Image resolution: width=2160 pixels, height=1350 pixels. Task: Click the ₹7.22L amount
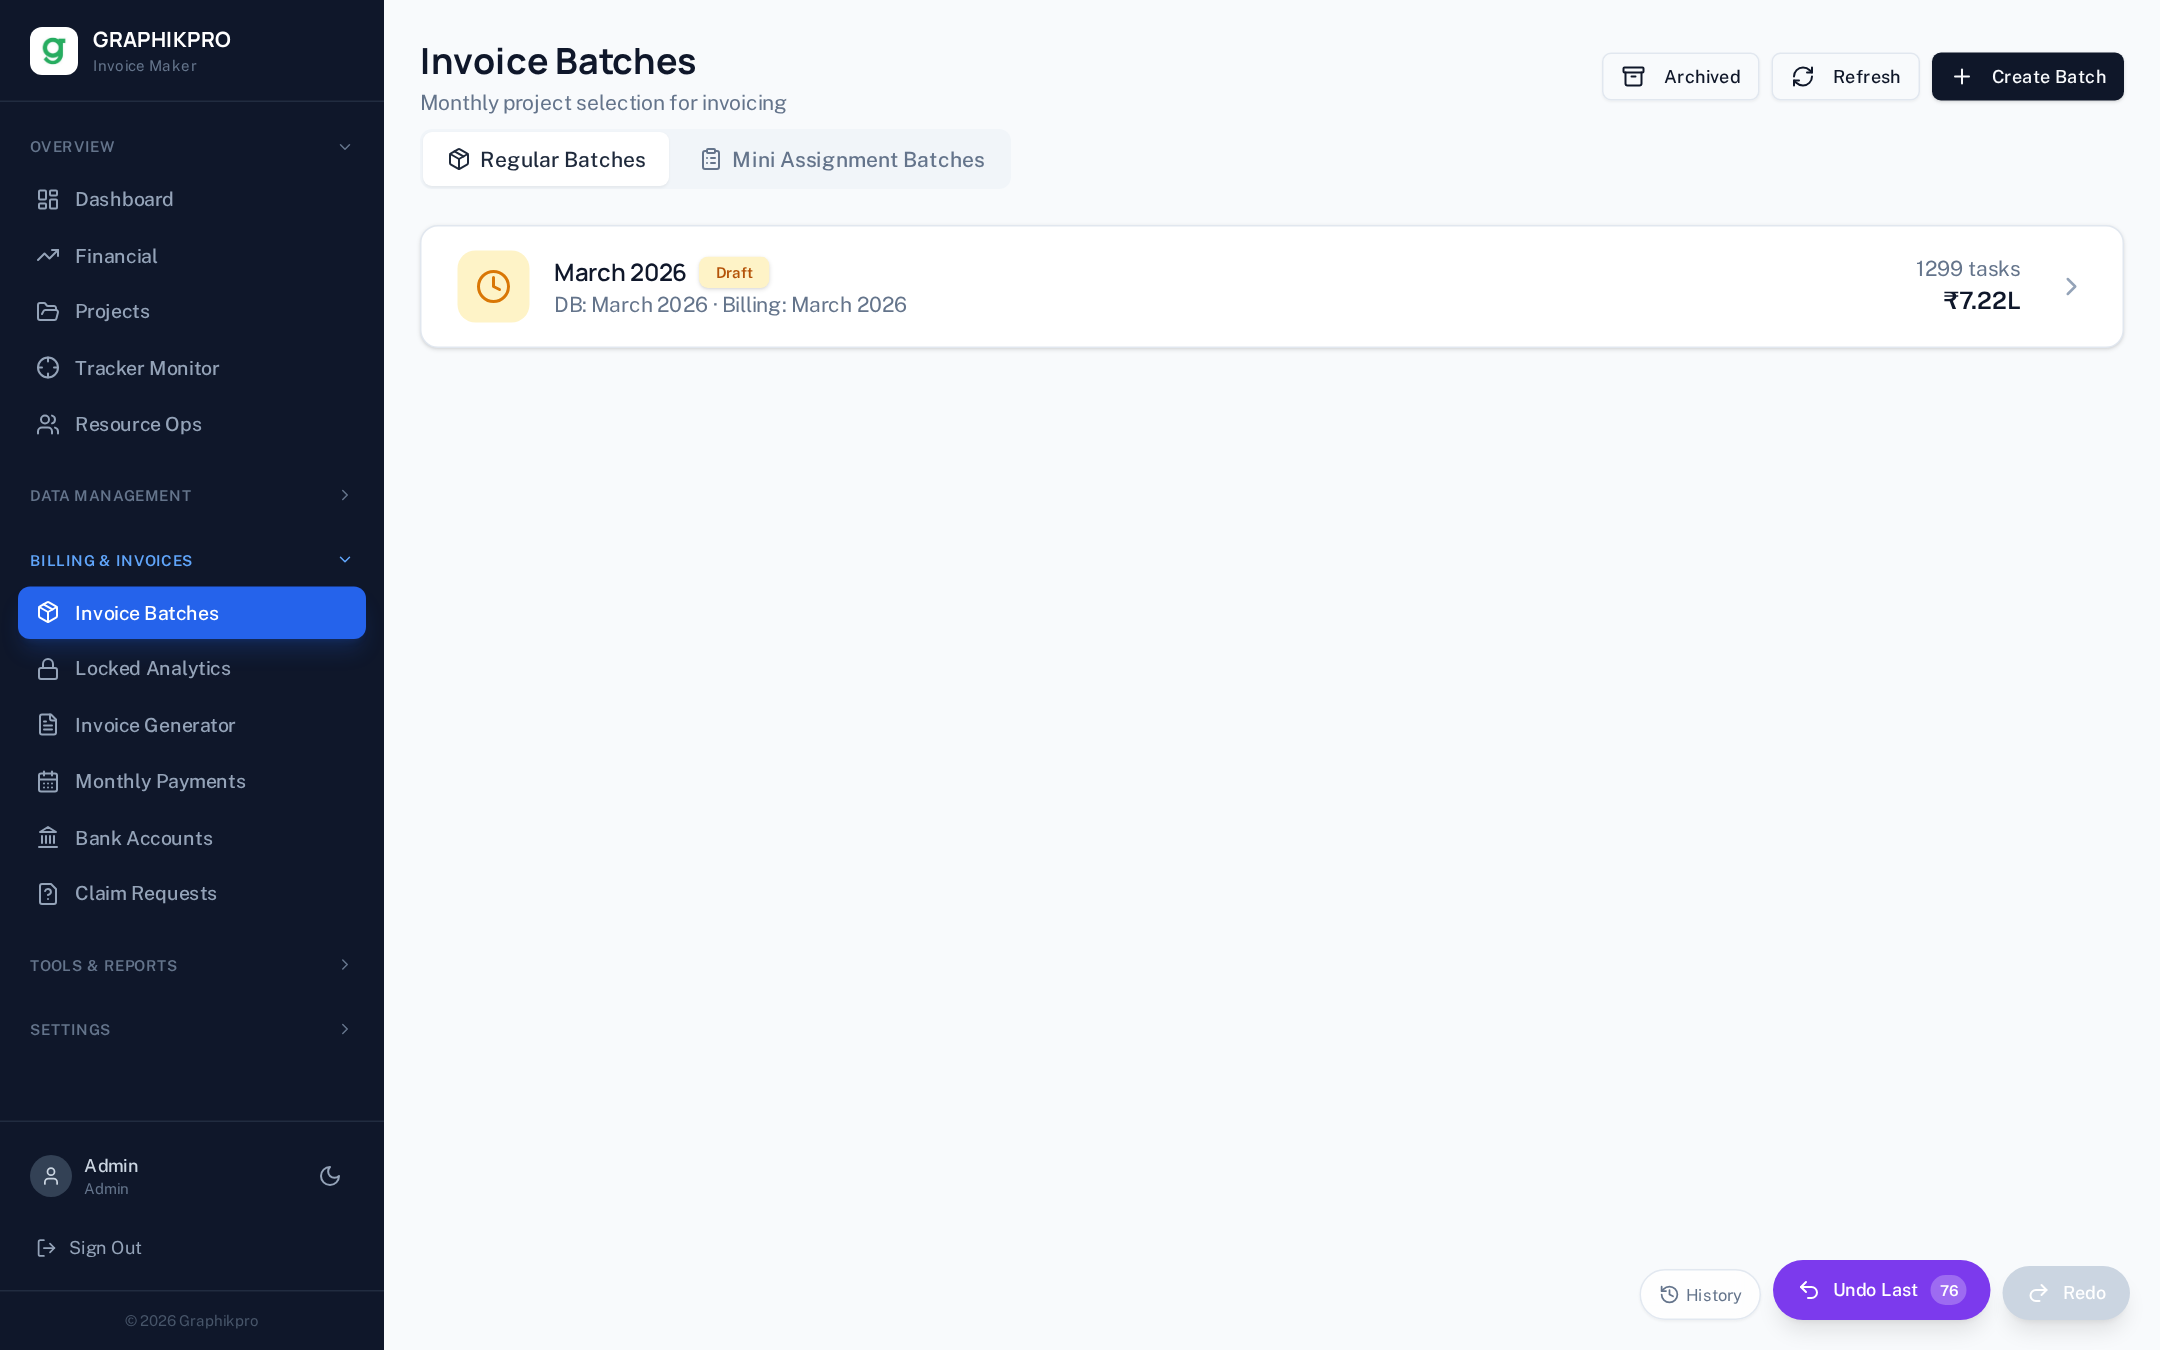click(1982, 301)
